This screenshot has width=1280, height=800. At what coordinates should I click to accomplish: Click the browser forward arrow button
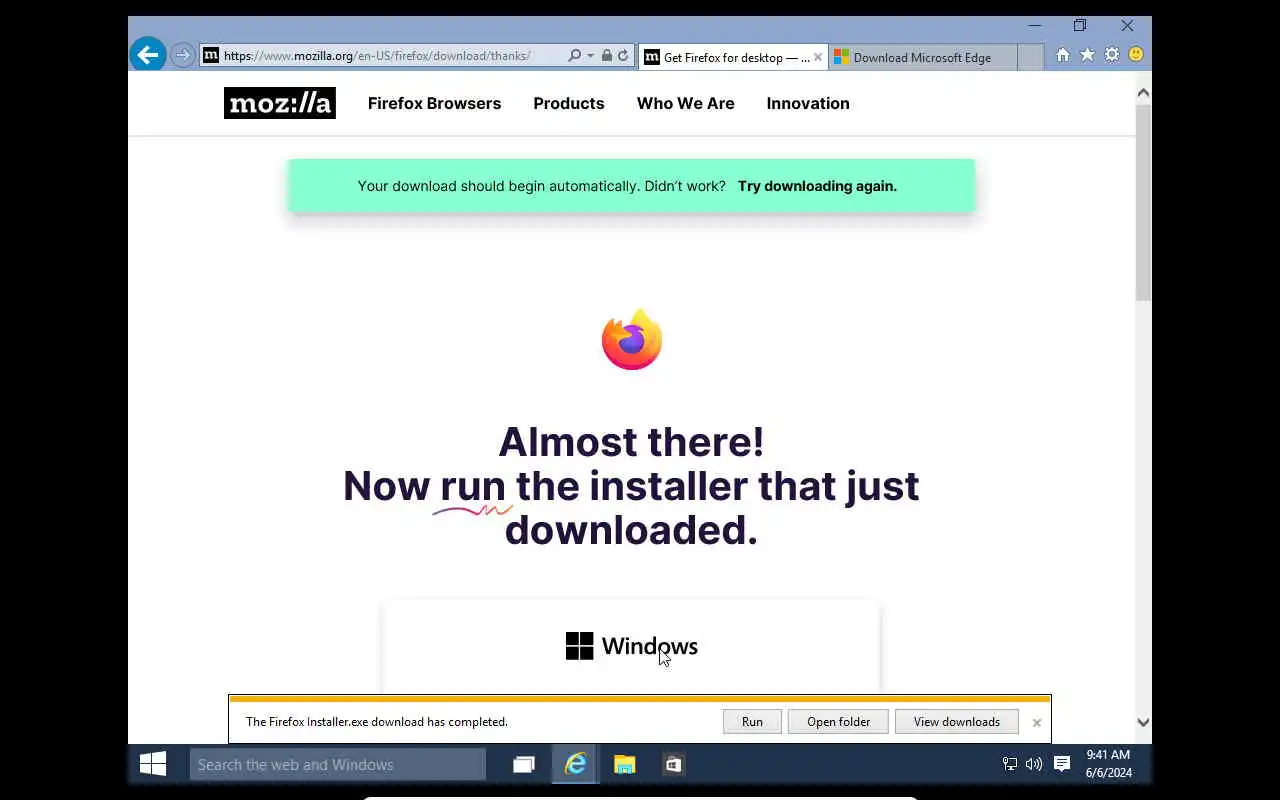coord(182,55)
